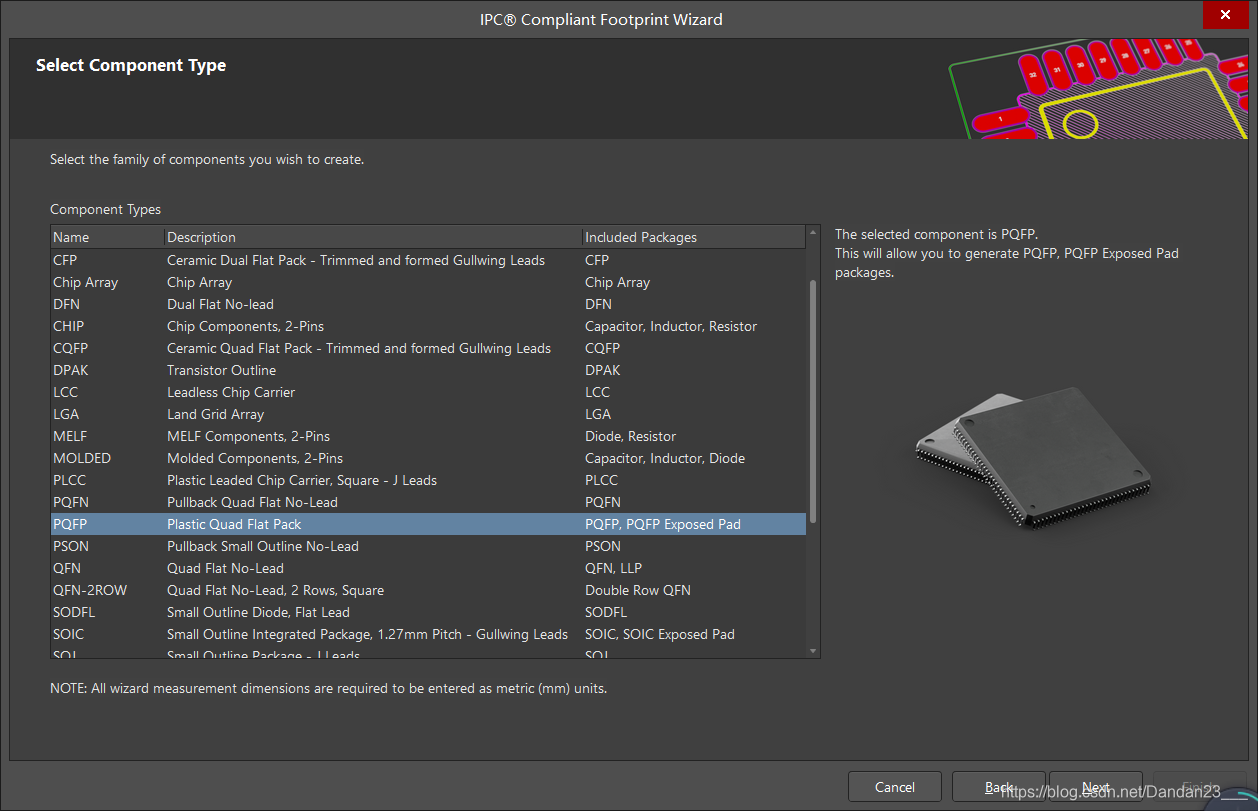Choose the SOIC component row
The height and width of the screenshot is (811, 1258).
coord(428,634)
